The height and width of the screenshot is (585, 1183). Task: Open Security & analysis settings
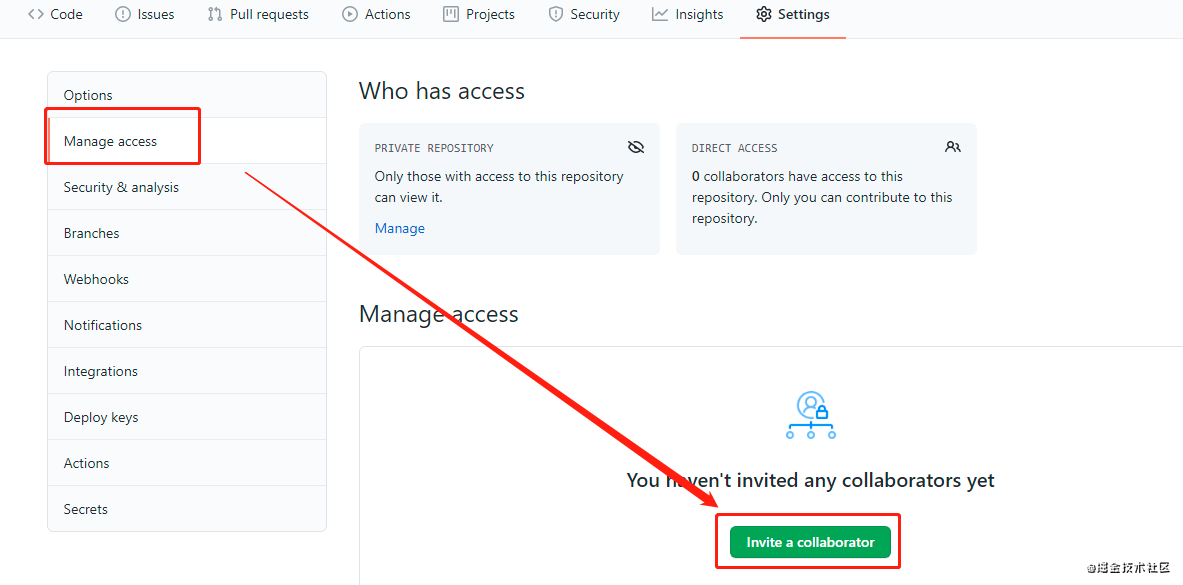[121, 187]
